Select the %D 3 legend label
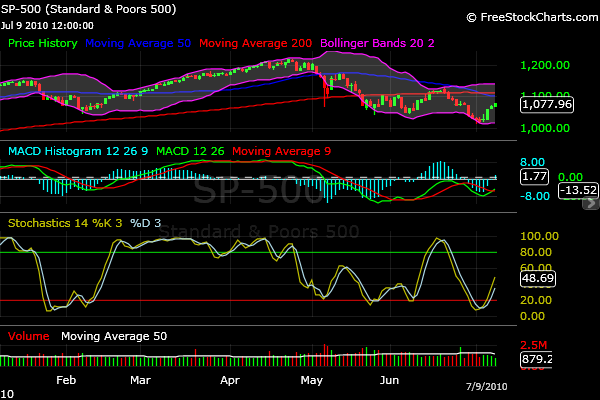The height and width of the screenshot is (400, 600). (x=145, y=223)
